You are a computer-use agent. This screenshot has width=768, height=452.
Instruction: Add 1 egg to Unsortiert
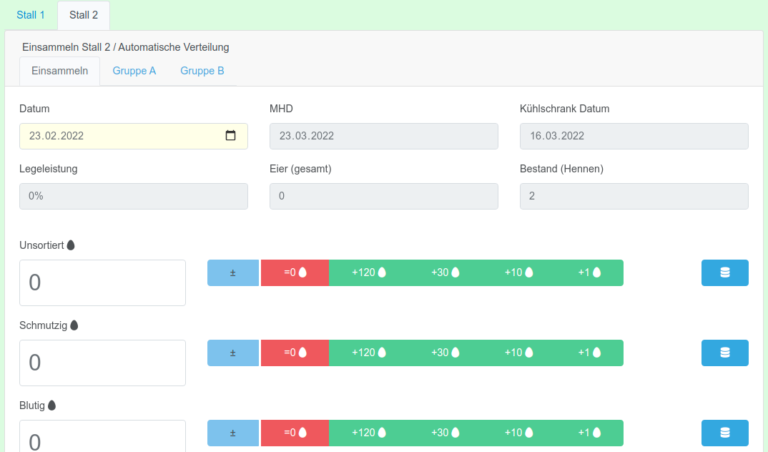[589, 273]
